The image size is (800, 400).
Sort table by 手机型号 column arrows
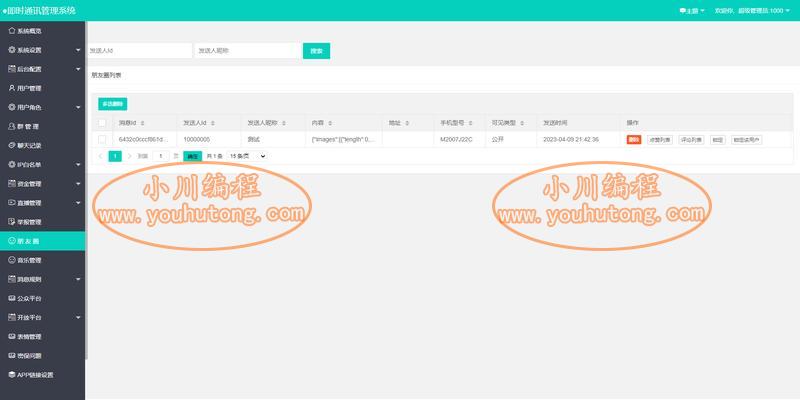[x=470, y=123]
